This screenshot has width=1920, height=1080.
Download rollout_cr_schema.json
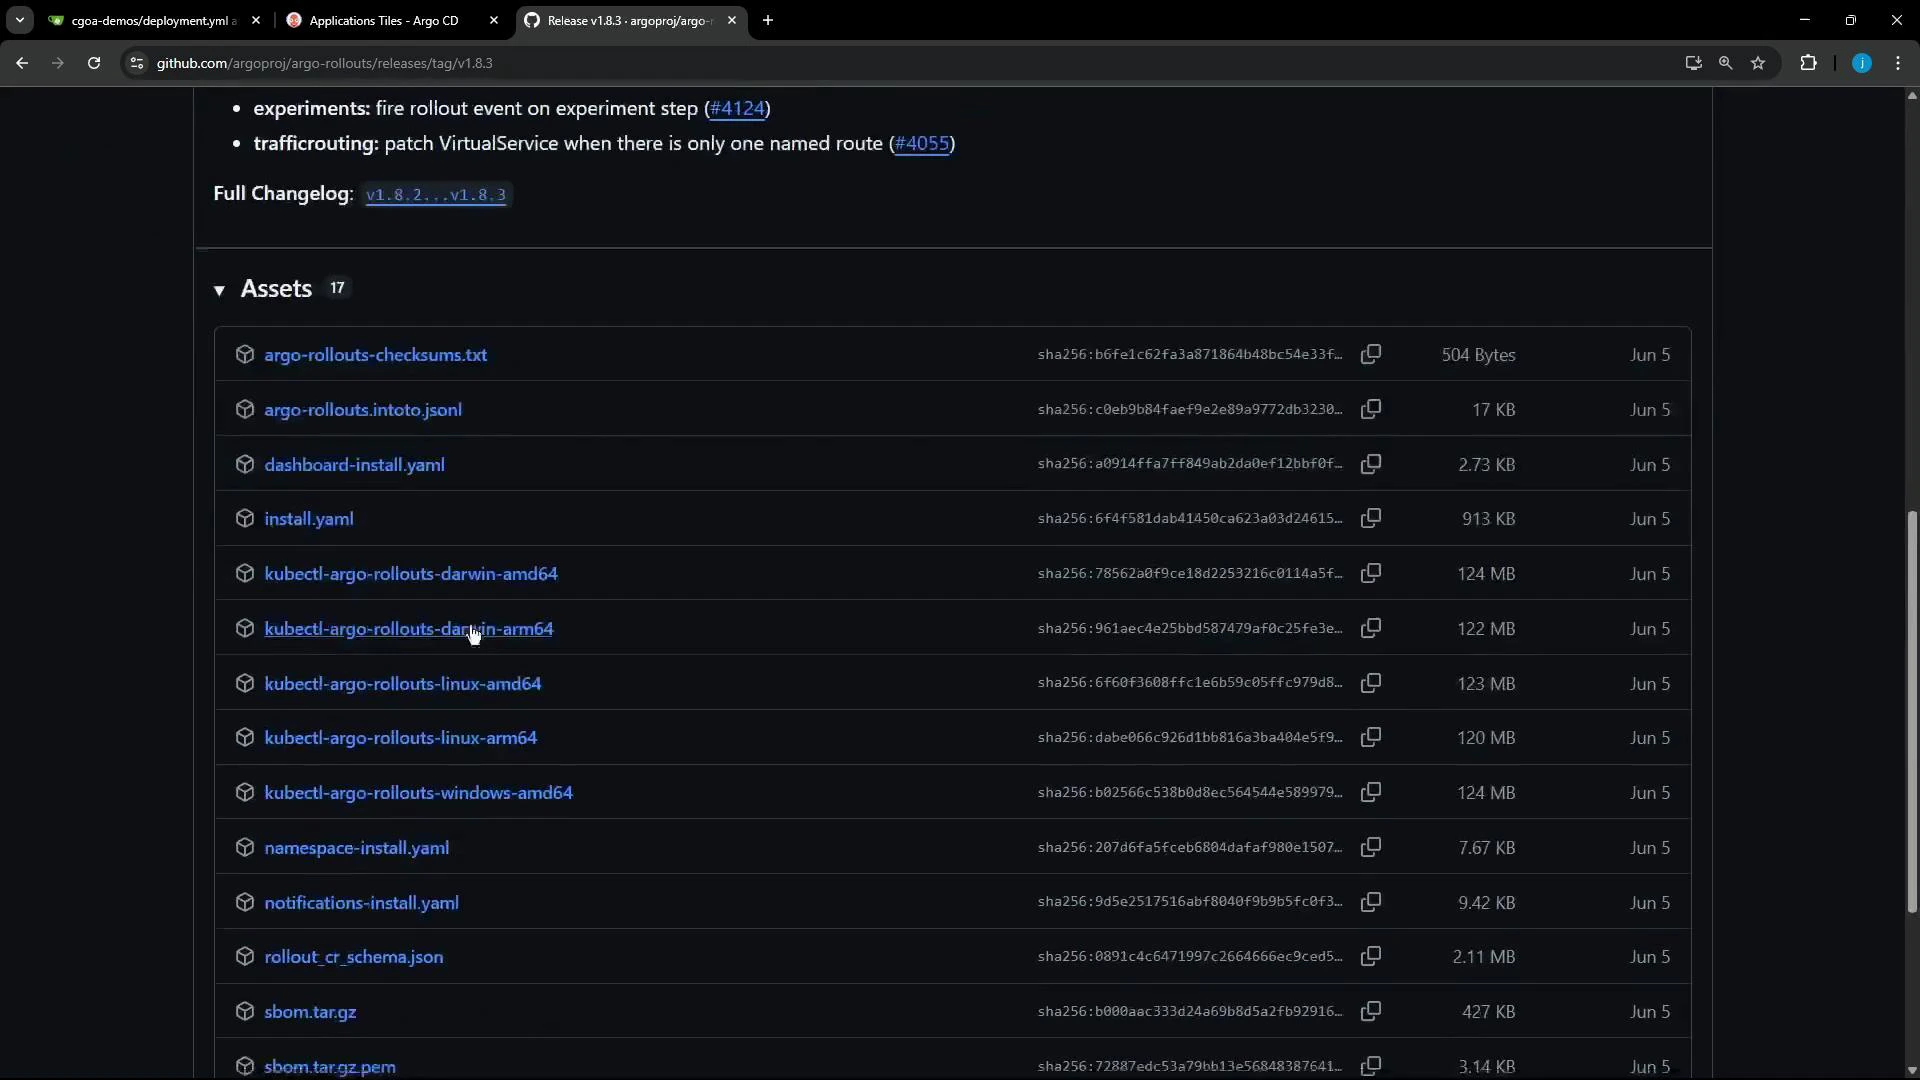[x=353, y=956]
